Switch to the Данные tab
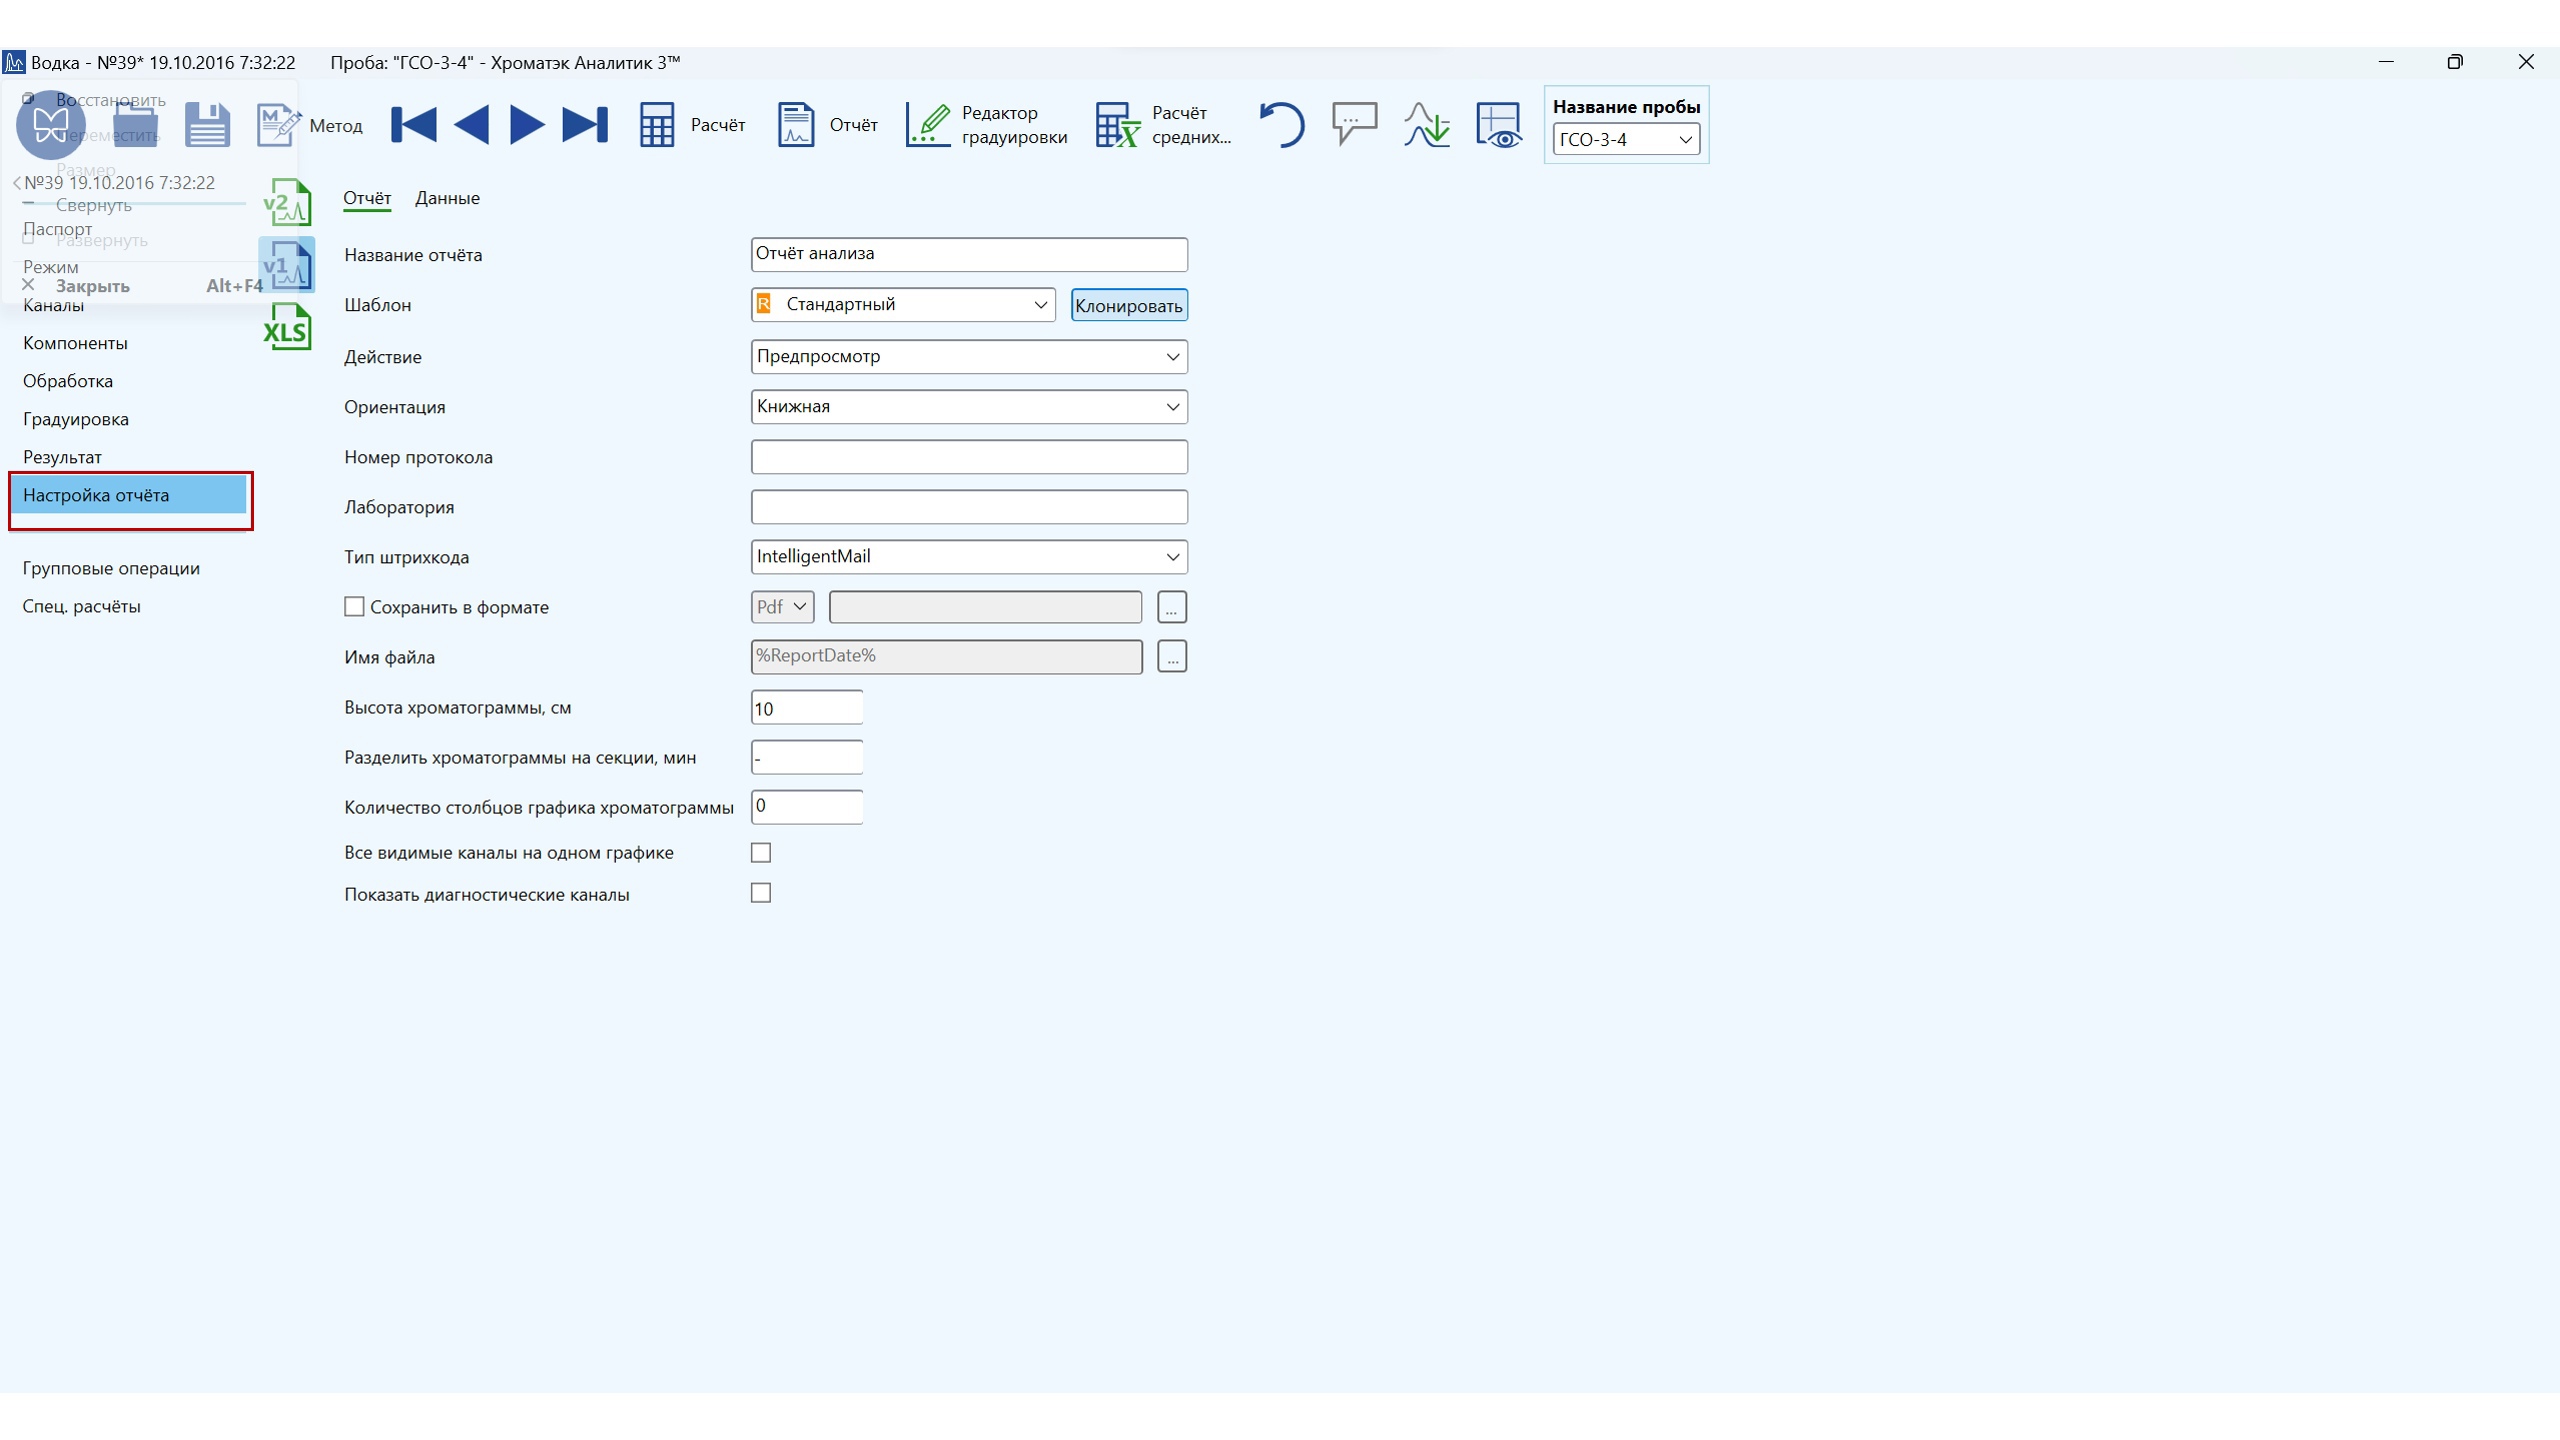Image resolution: width=2560 pixels, height=1440 pixels. coord(447,198)
